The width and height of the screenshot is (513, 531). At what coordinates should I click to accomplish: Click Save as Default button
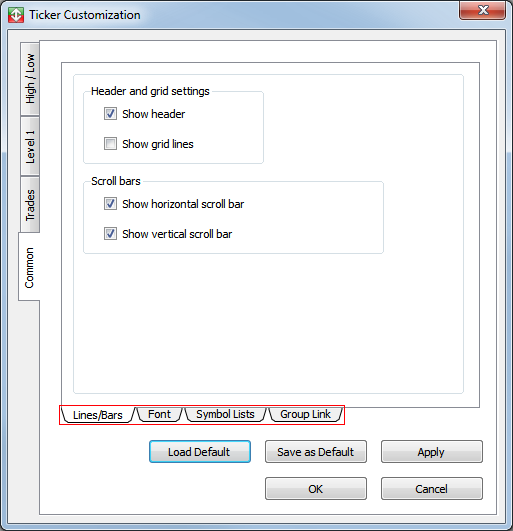point(316,452)
